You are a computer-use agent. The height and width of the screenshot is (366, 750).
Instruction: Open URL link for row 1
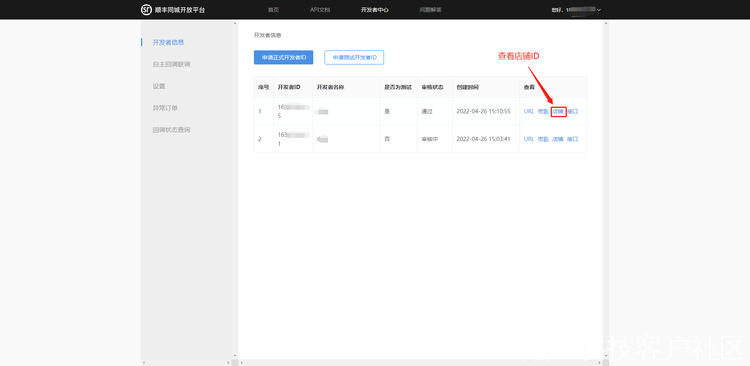[x=529, y=111]
